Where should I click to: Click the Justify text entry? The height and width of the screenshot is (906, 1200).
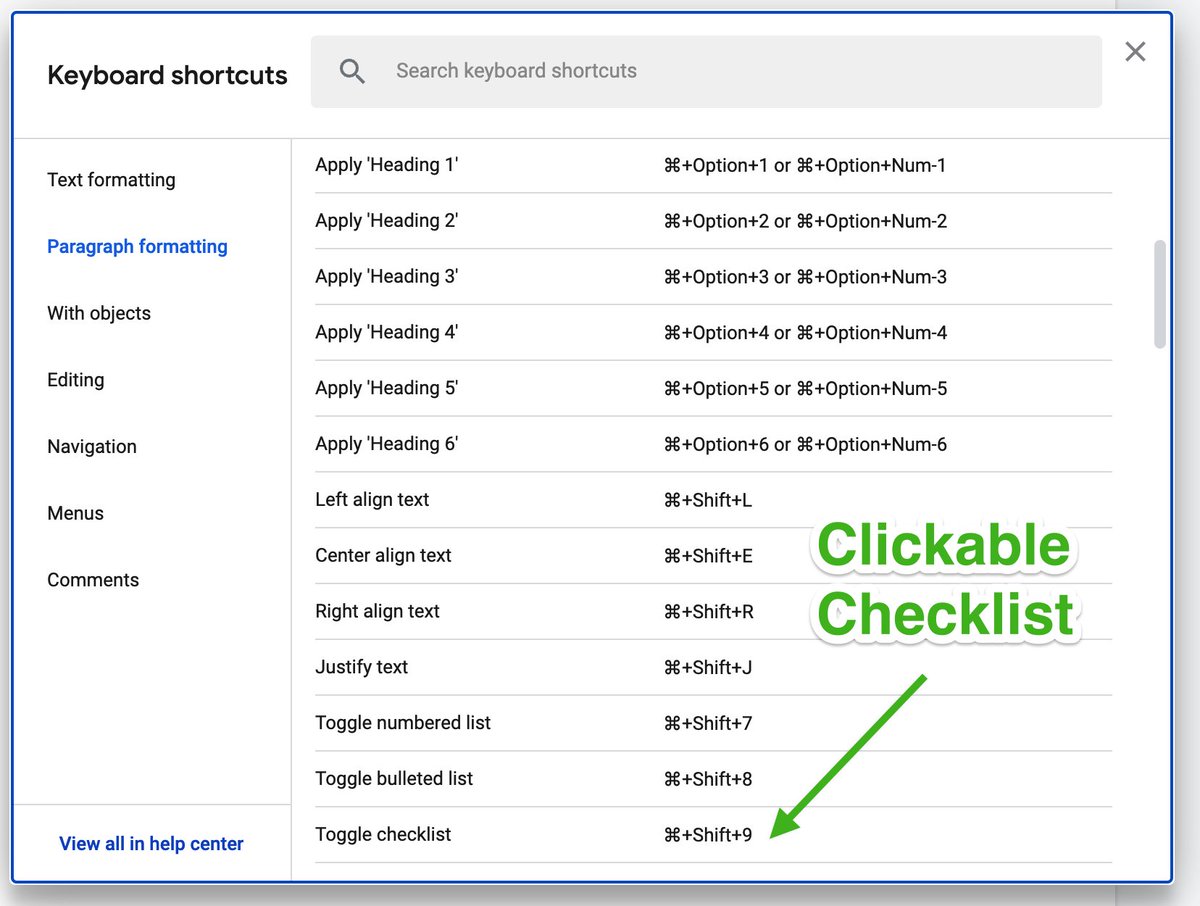(x=361, y=667)
